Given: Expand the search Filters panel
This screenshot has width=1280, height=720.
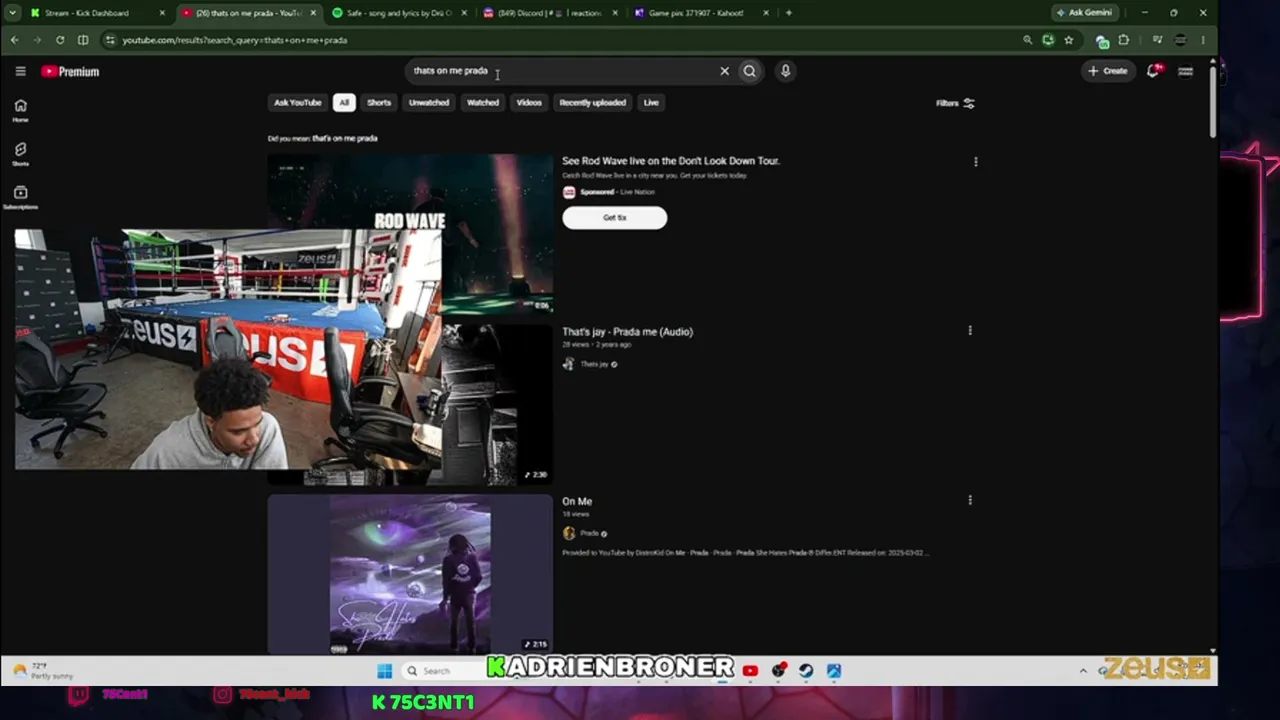Looking at the screenshot, I should click(955, 103).
